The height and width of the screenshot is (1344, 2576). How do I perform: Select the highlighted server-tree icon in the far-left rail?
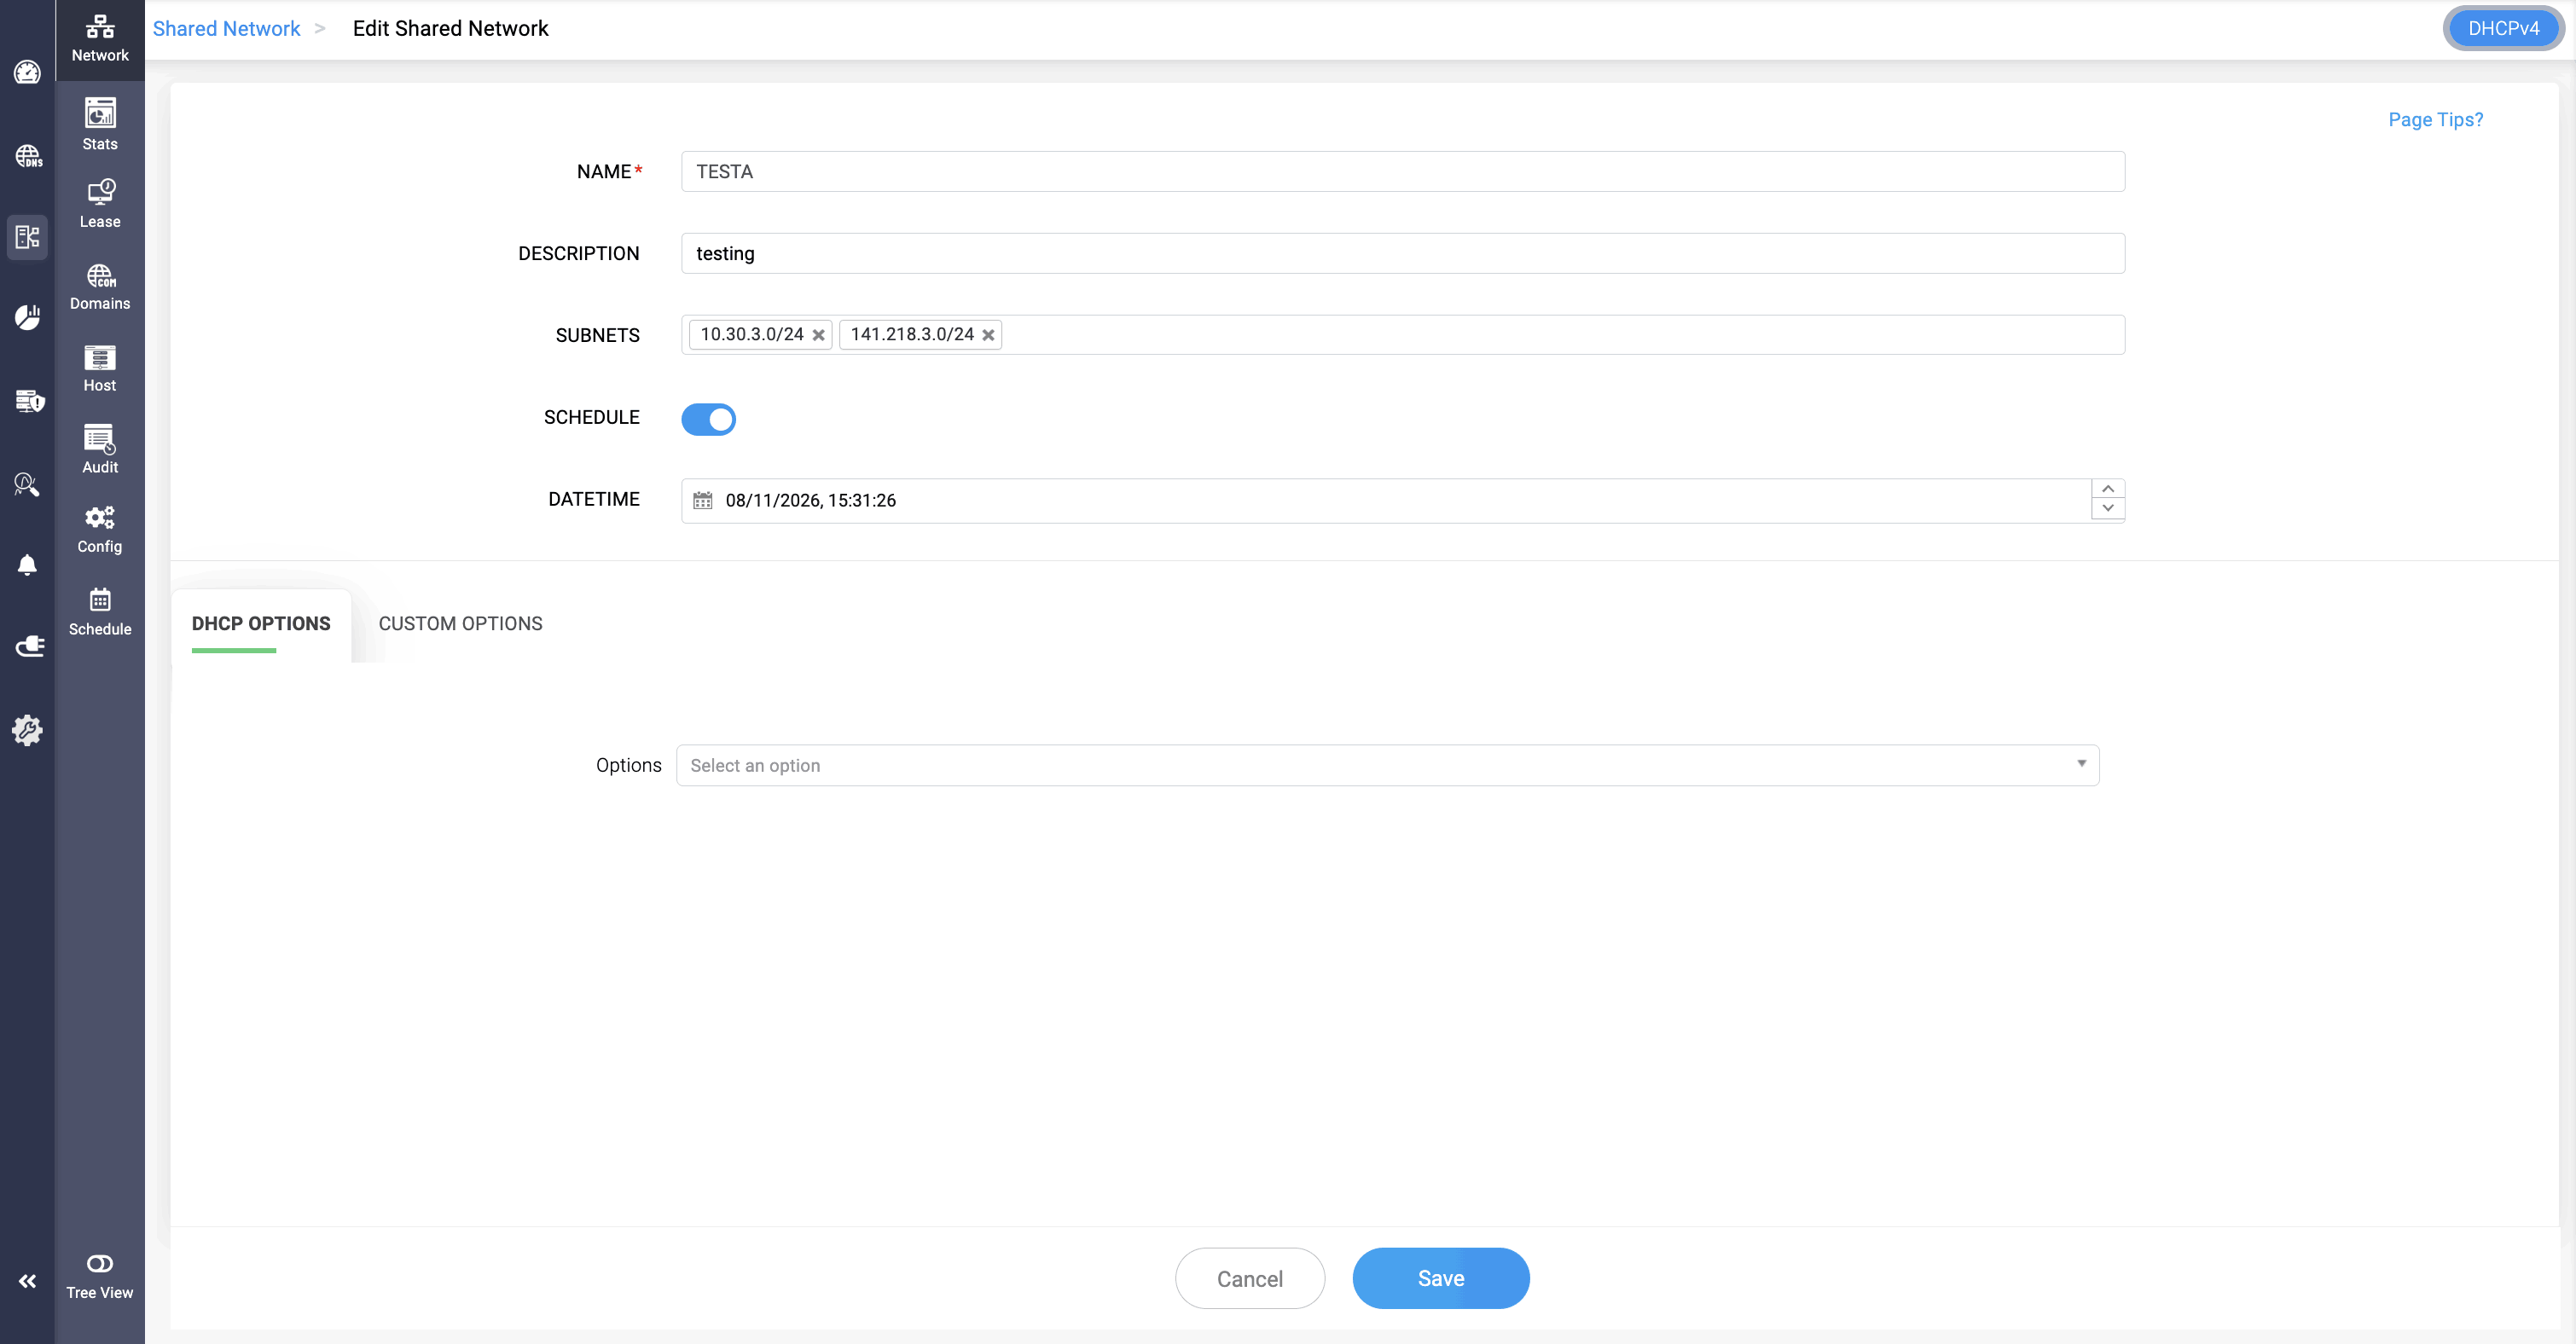[27, 237]
